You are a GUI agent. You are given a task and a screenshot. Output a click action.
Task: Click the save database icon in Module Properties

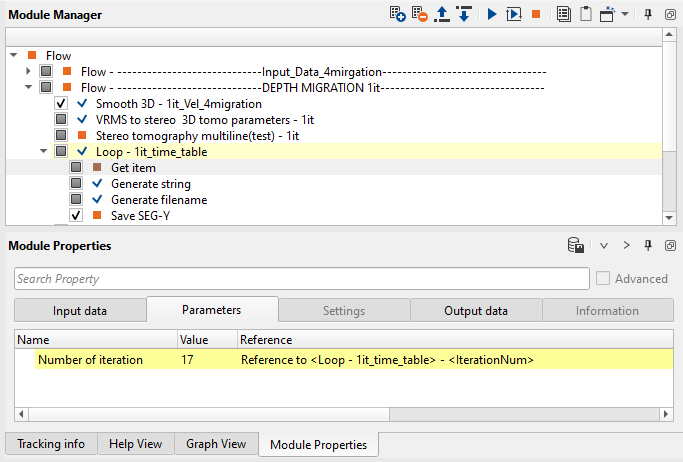[575, 246]
